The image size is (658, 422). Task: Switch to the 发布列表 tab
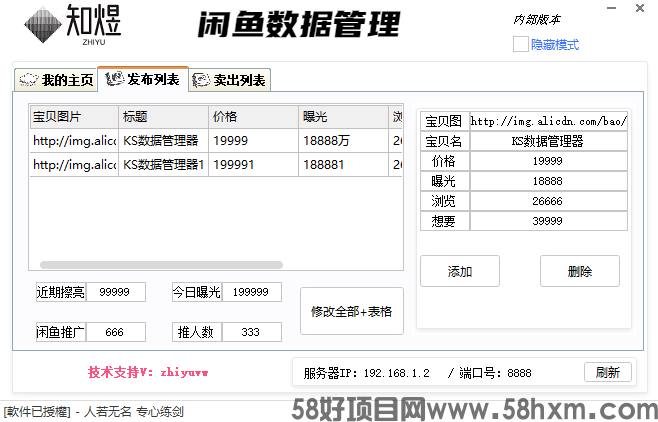pos(143,79)
